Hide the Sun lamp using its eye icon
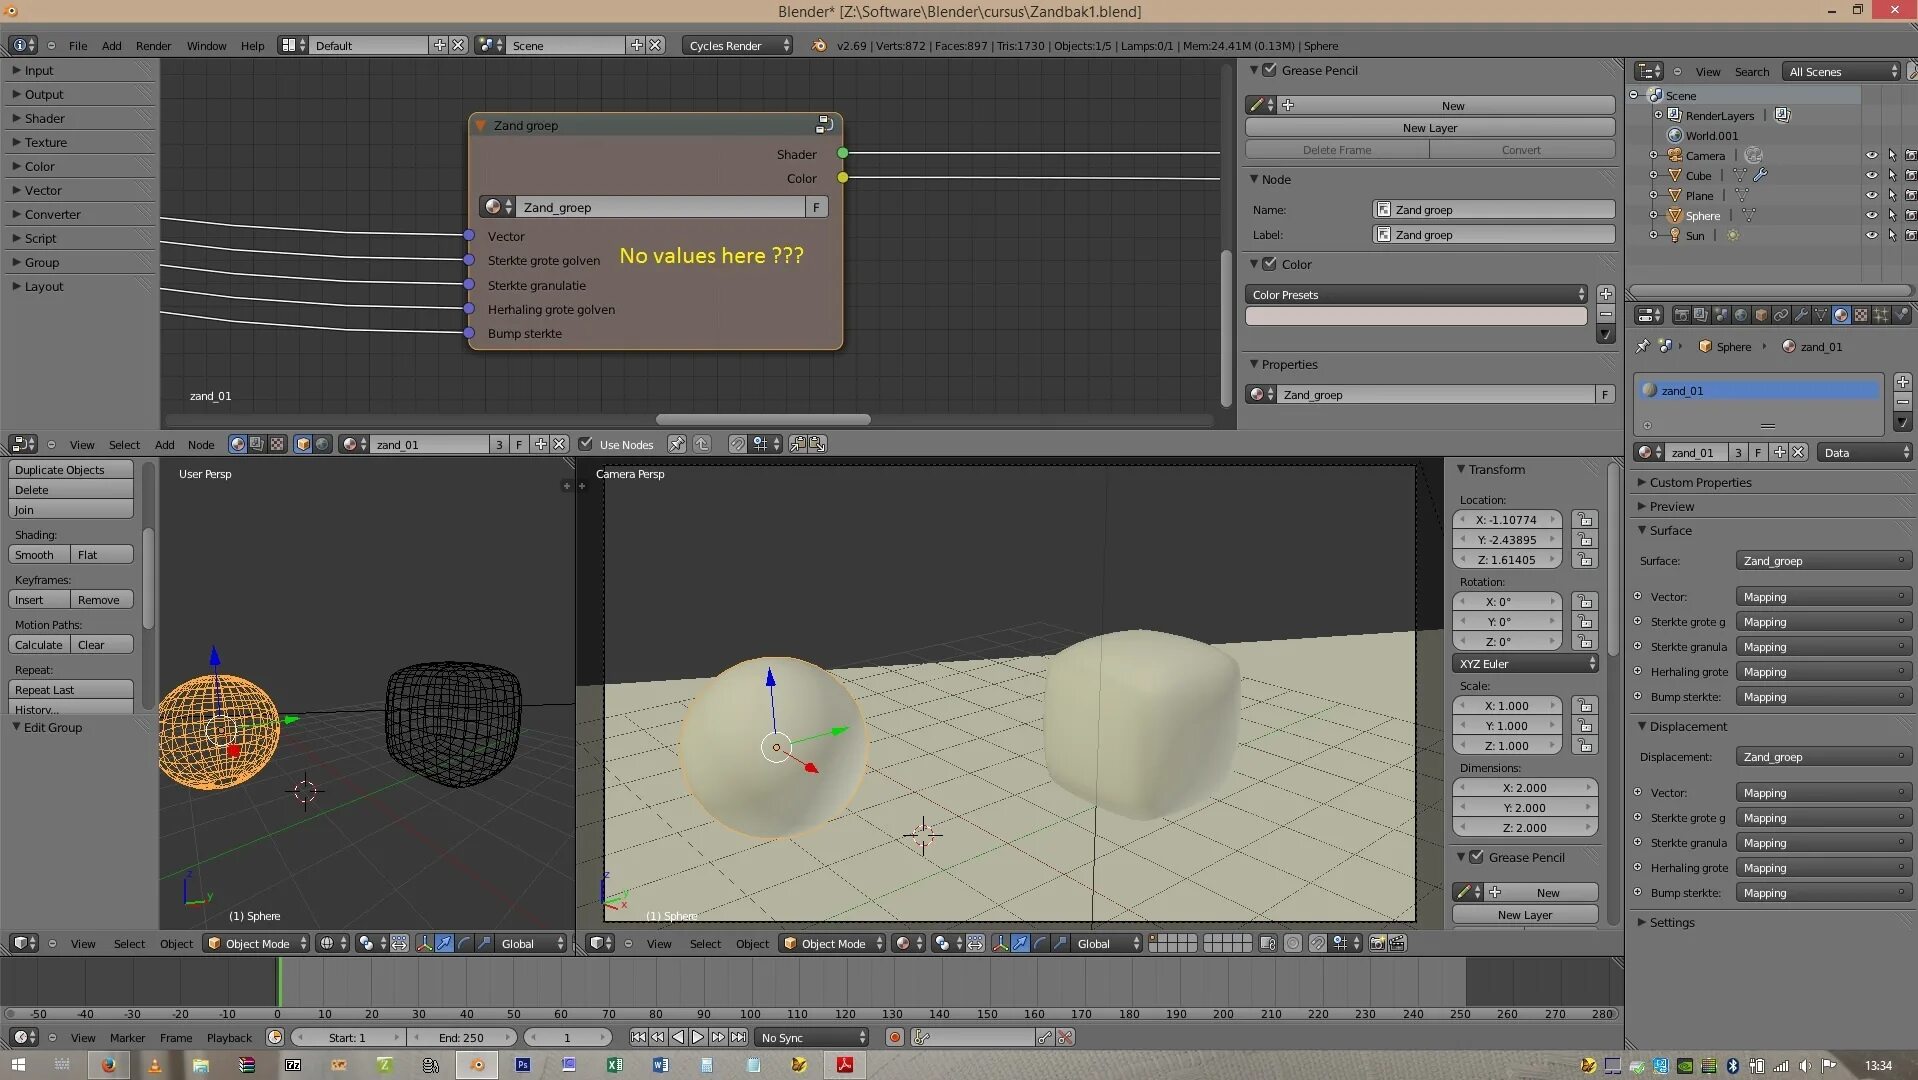The image size is (1918, 1080). point(1871,235)
